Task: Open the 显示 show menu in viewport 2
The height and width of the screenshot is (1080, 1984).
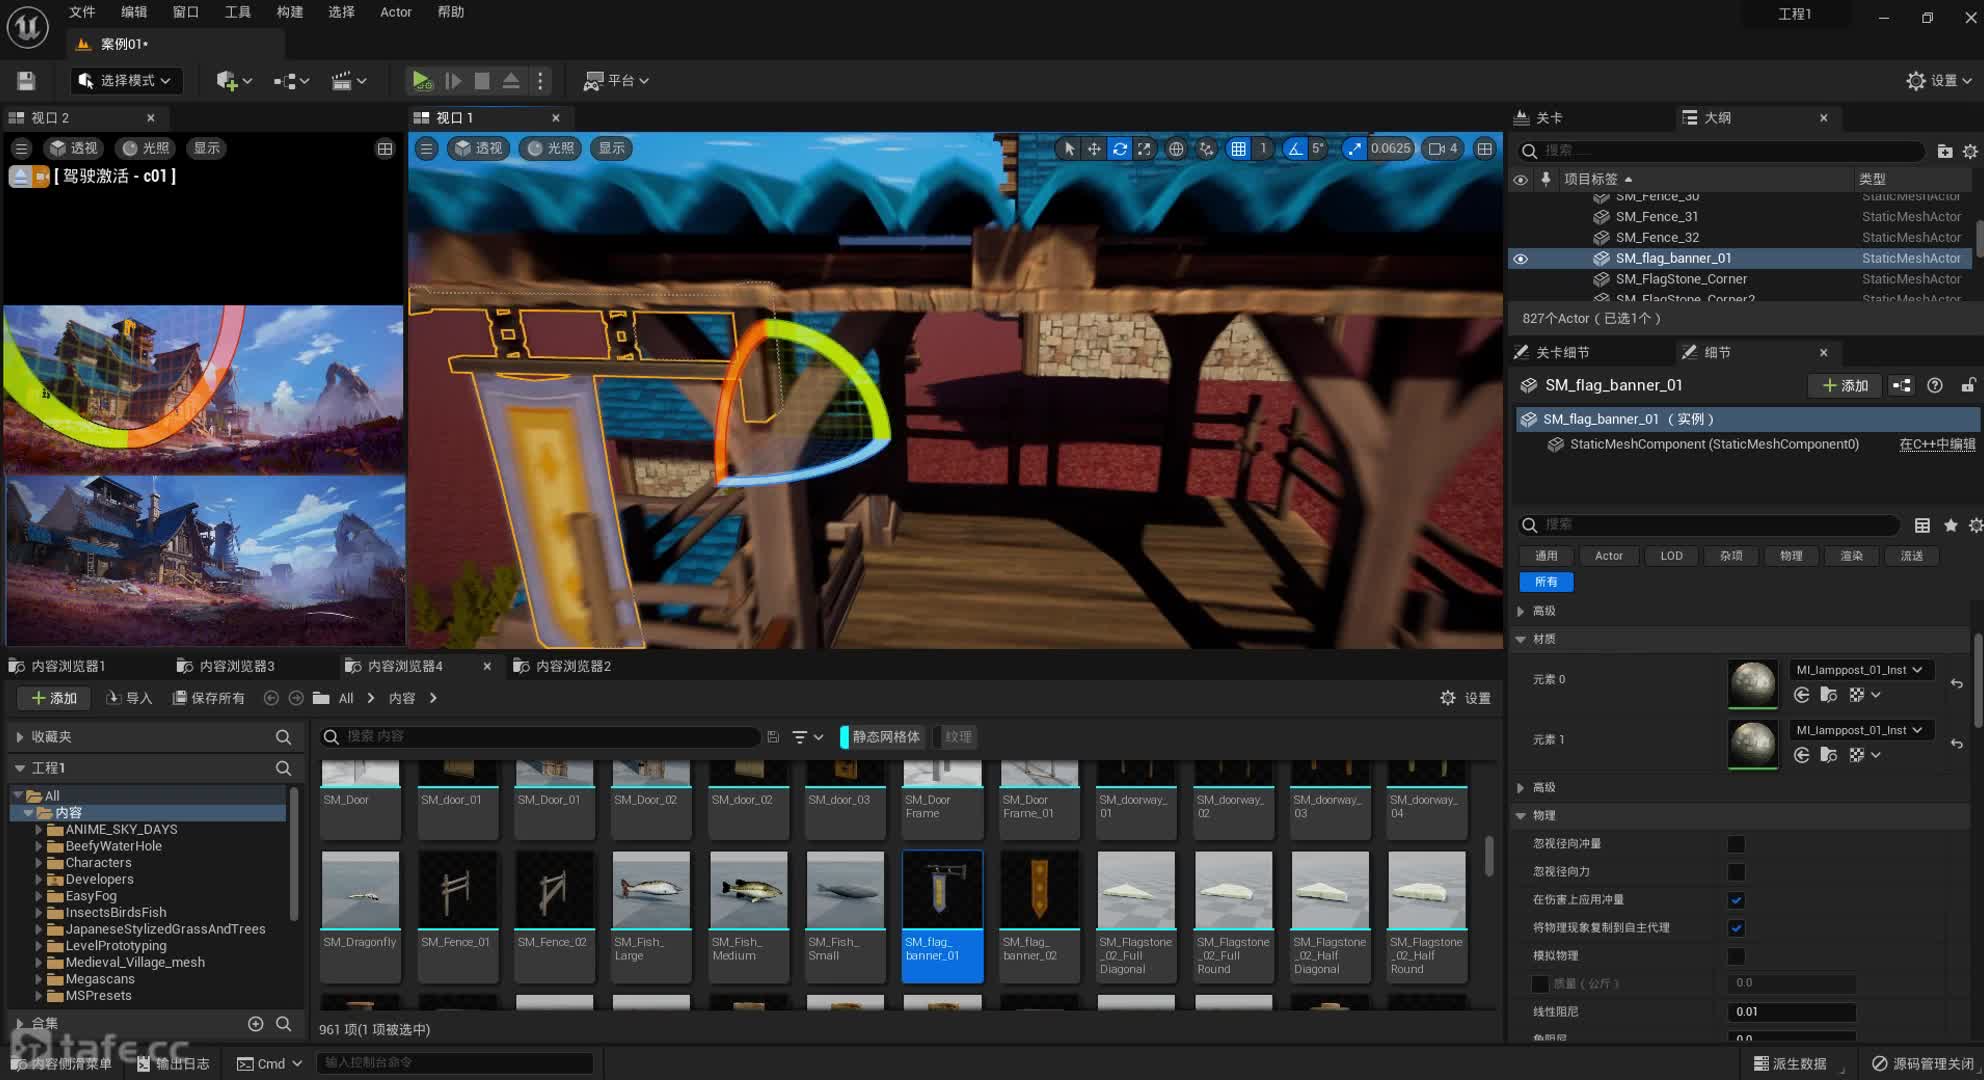Action: coord(206,148)
